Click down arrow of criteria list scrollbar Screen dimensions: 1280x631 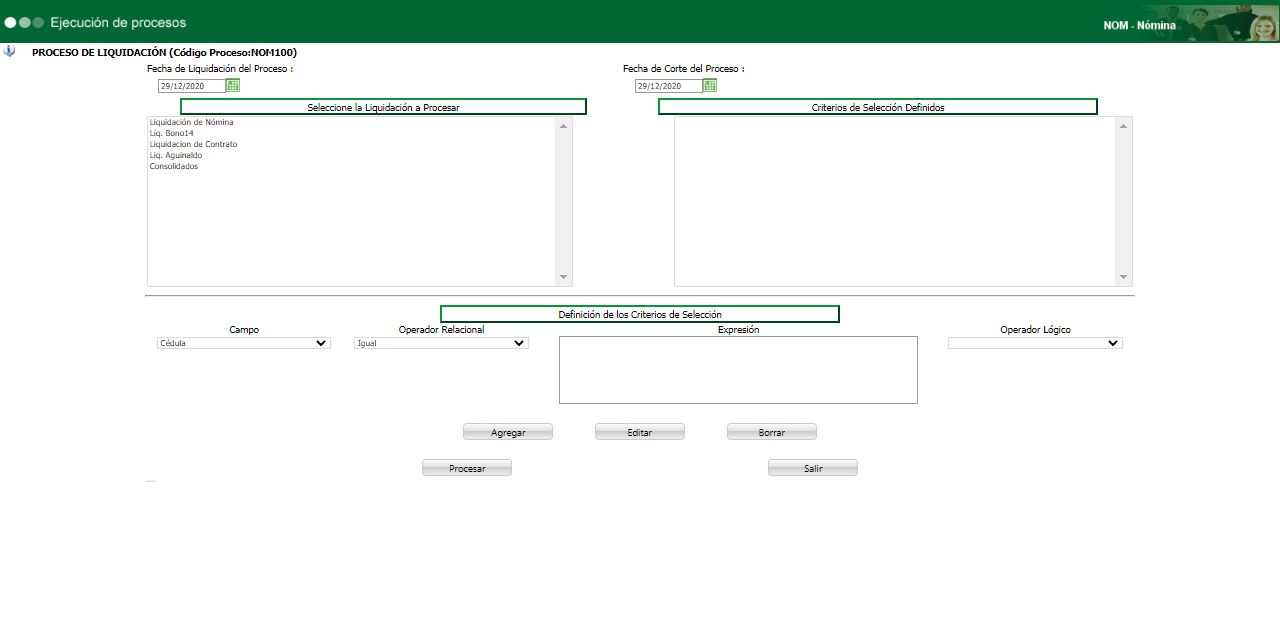pos(1124,277)
